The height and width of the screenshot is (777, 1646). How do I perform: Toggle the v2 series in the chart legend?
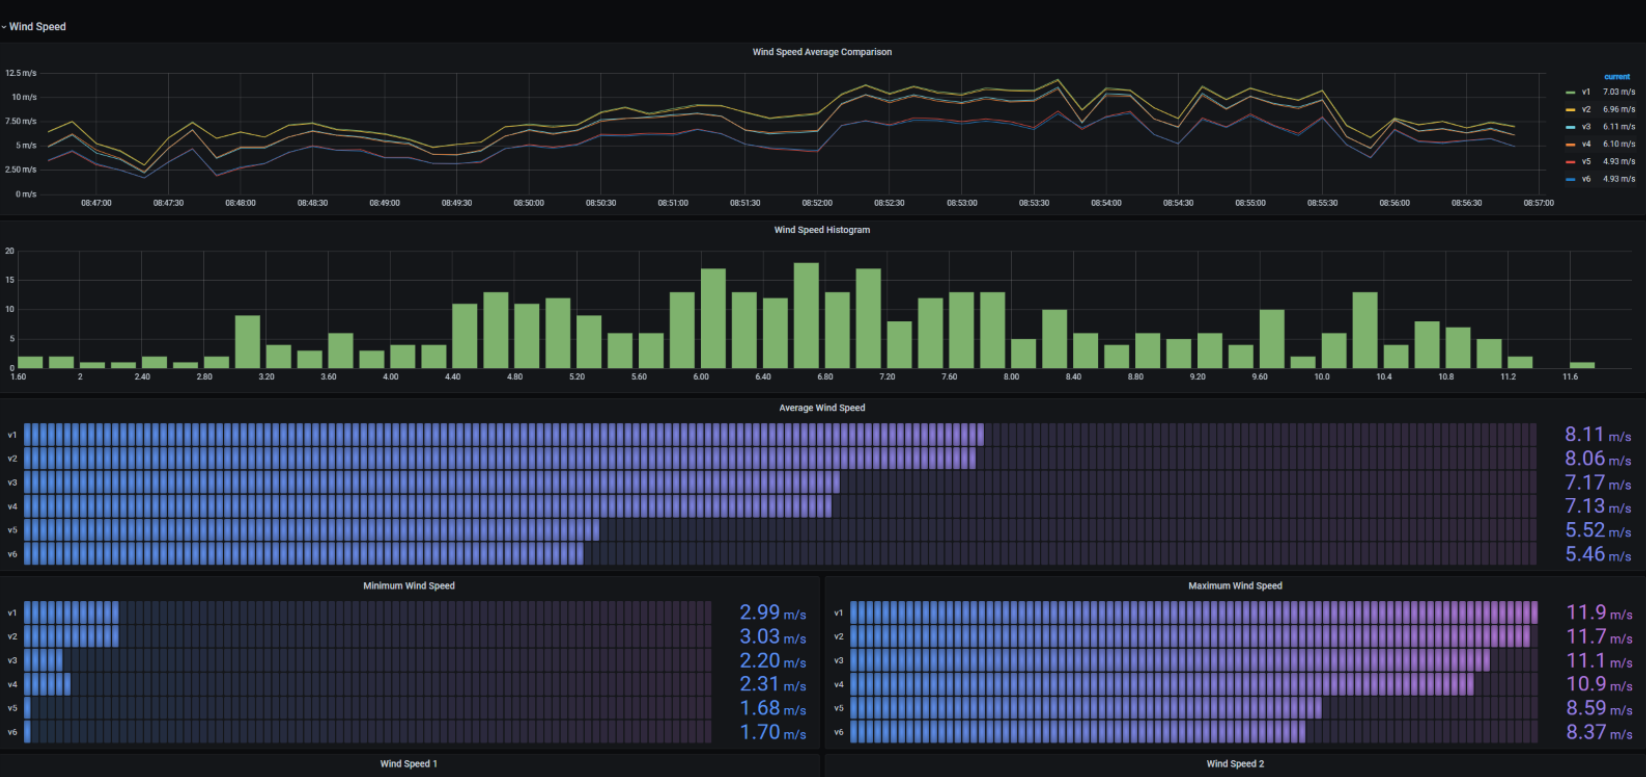(x=1586, y=109)
